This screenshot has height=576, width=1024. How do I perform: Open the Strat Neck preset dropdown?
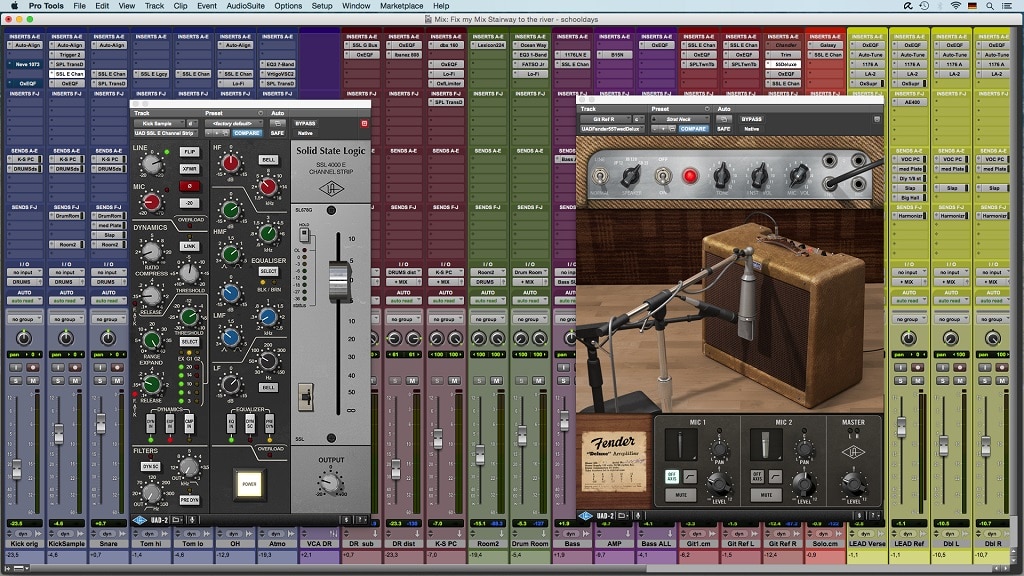[680, 120]
